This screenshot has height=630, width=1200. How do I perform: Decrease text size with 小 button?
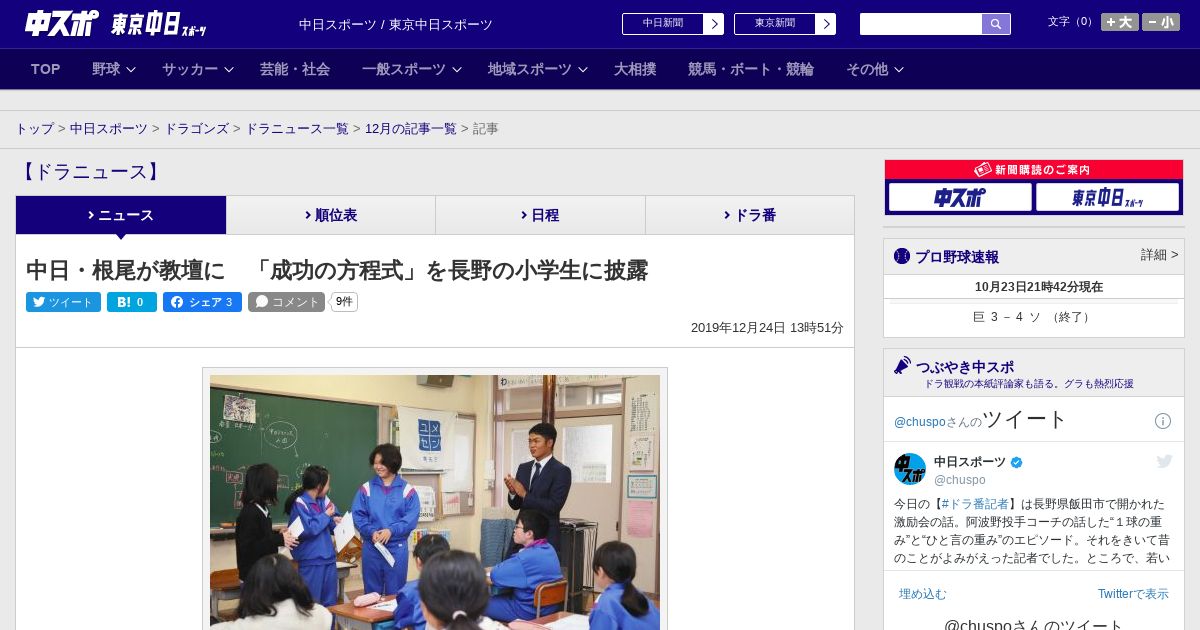(1161, 22)
